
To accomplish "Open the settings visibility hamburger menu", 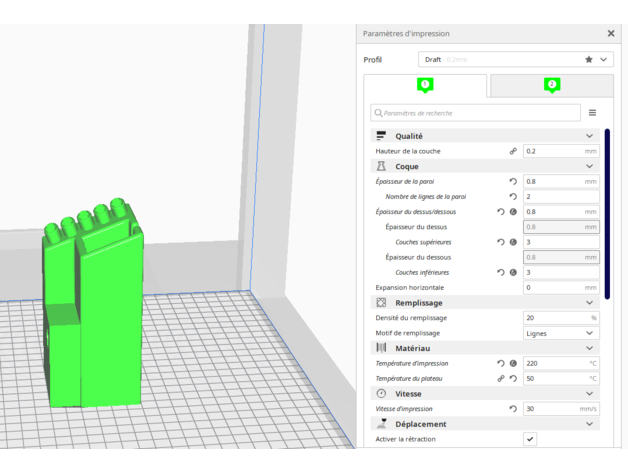I will coord(592,113).
